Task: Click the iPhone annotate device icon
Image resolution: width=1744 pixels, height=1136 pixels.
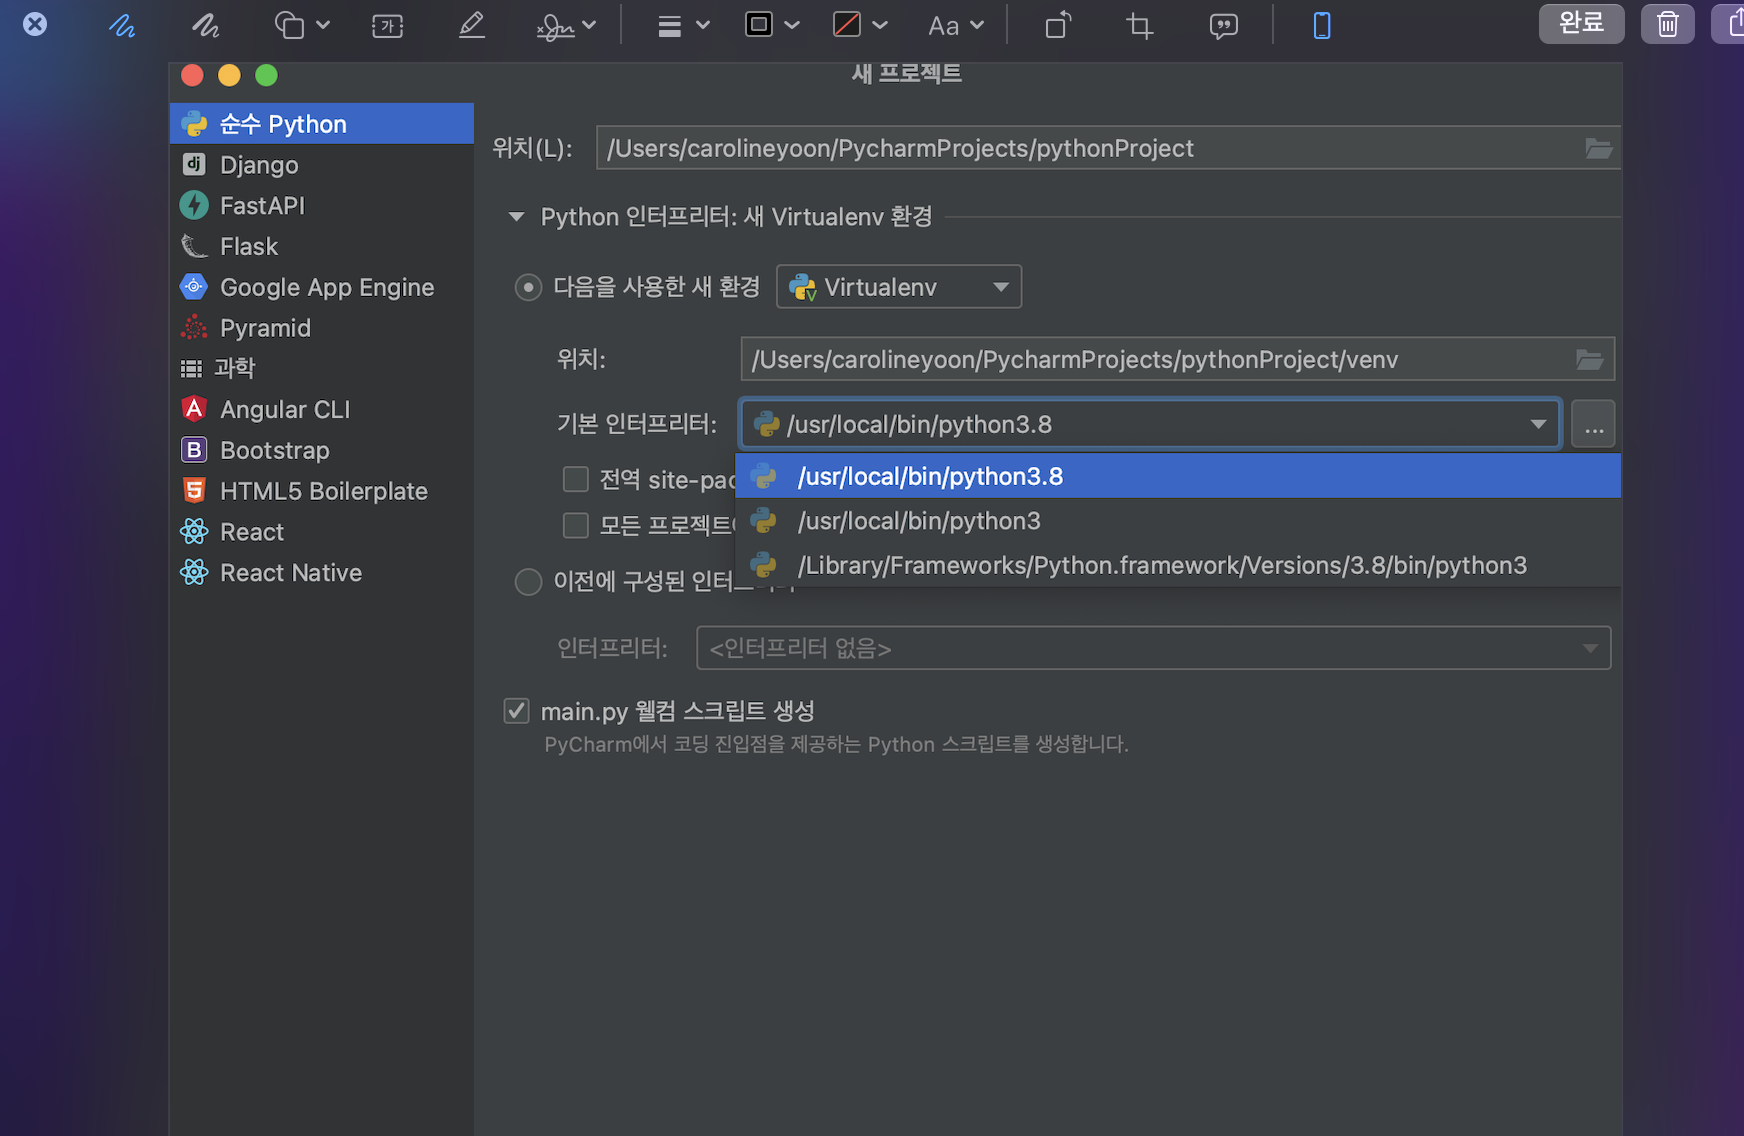Action: tap(1322, 26)
